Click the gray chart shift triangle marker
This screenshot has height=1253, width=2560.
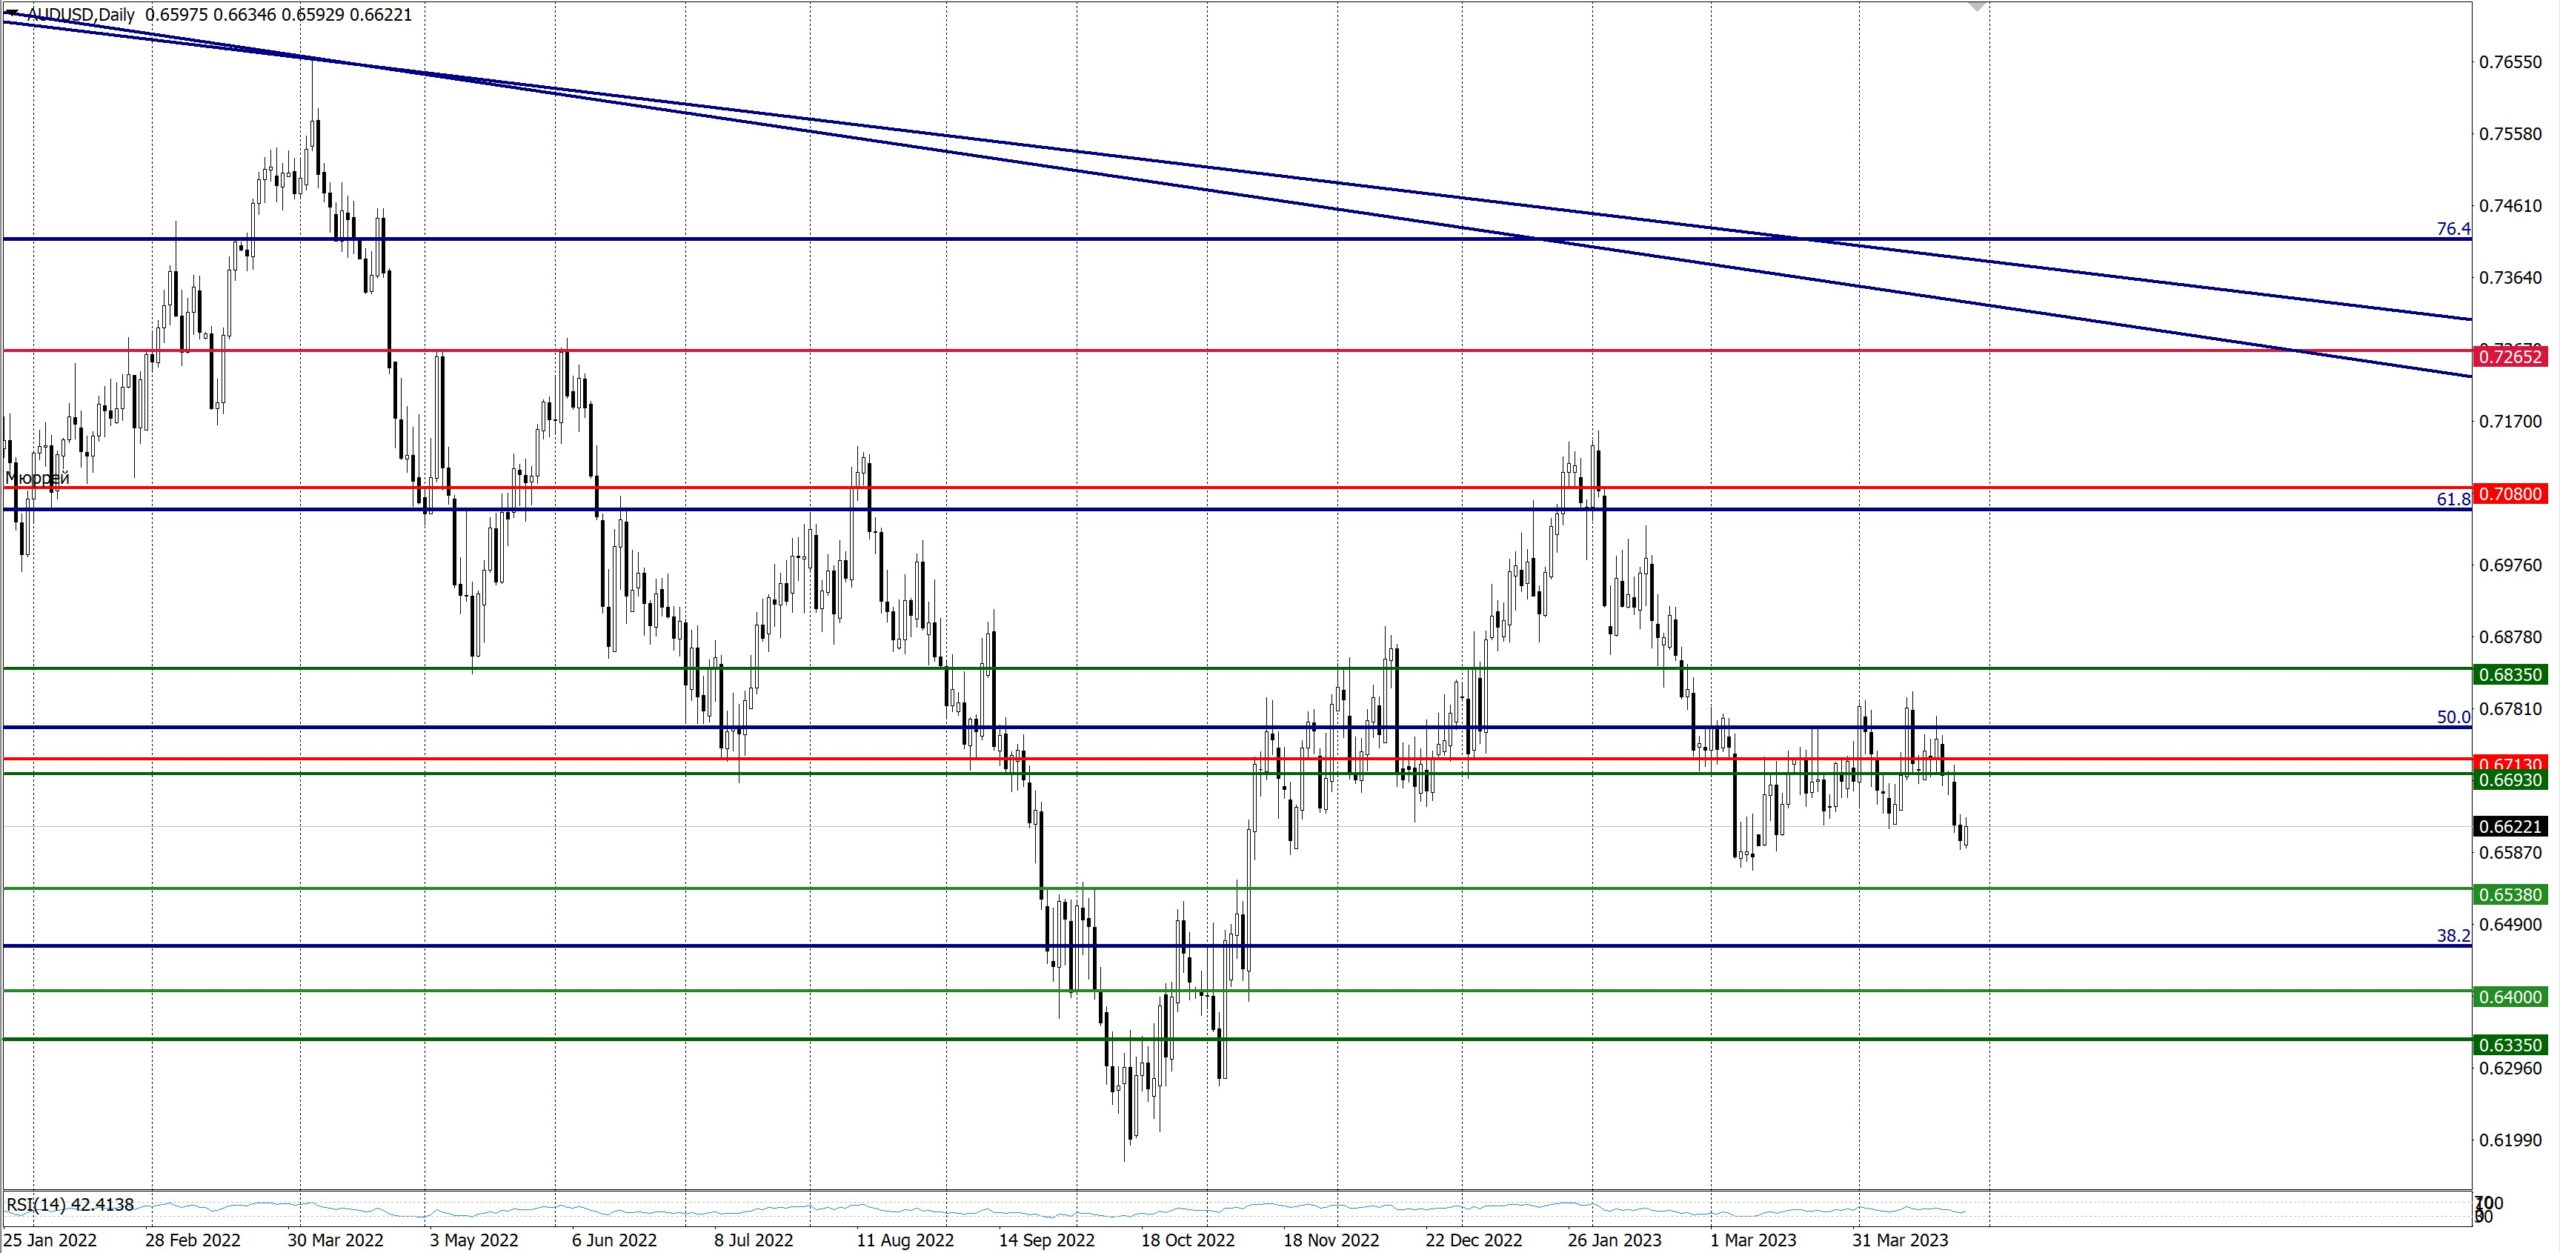[1977, 6]
